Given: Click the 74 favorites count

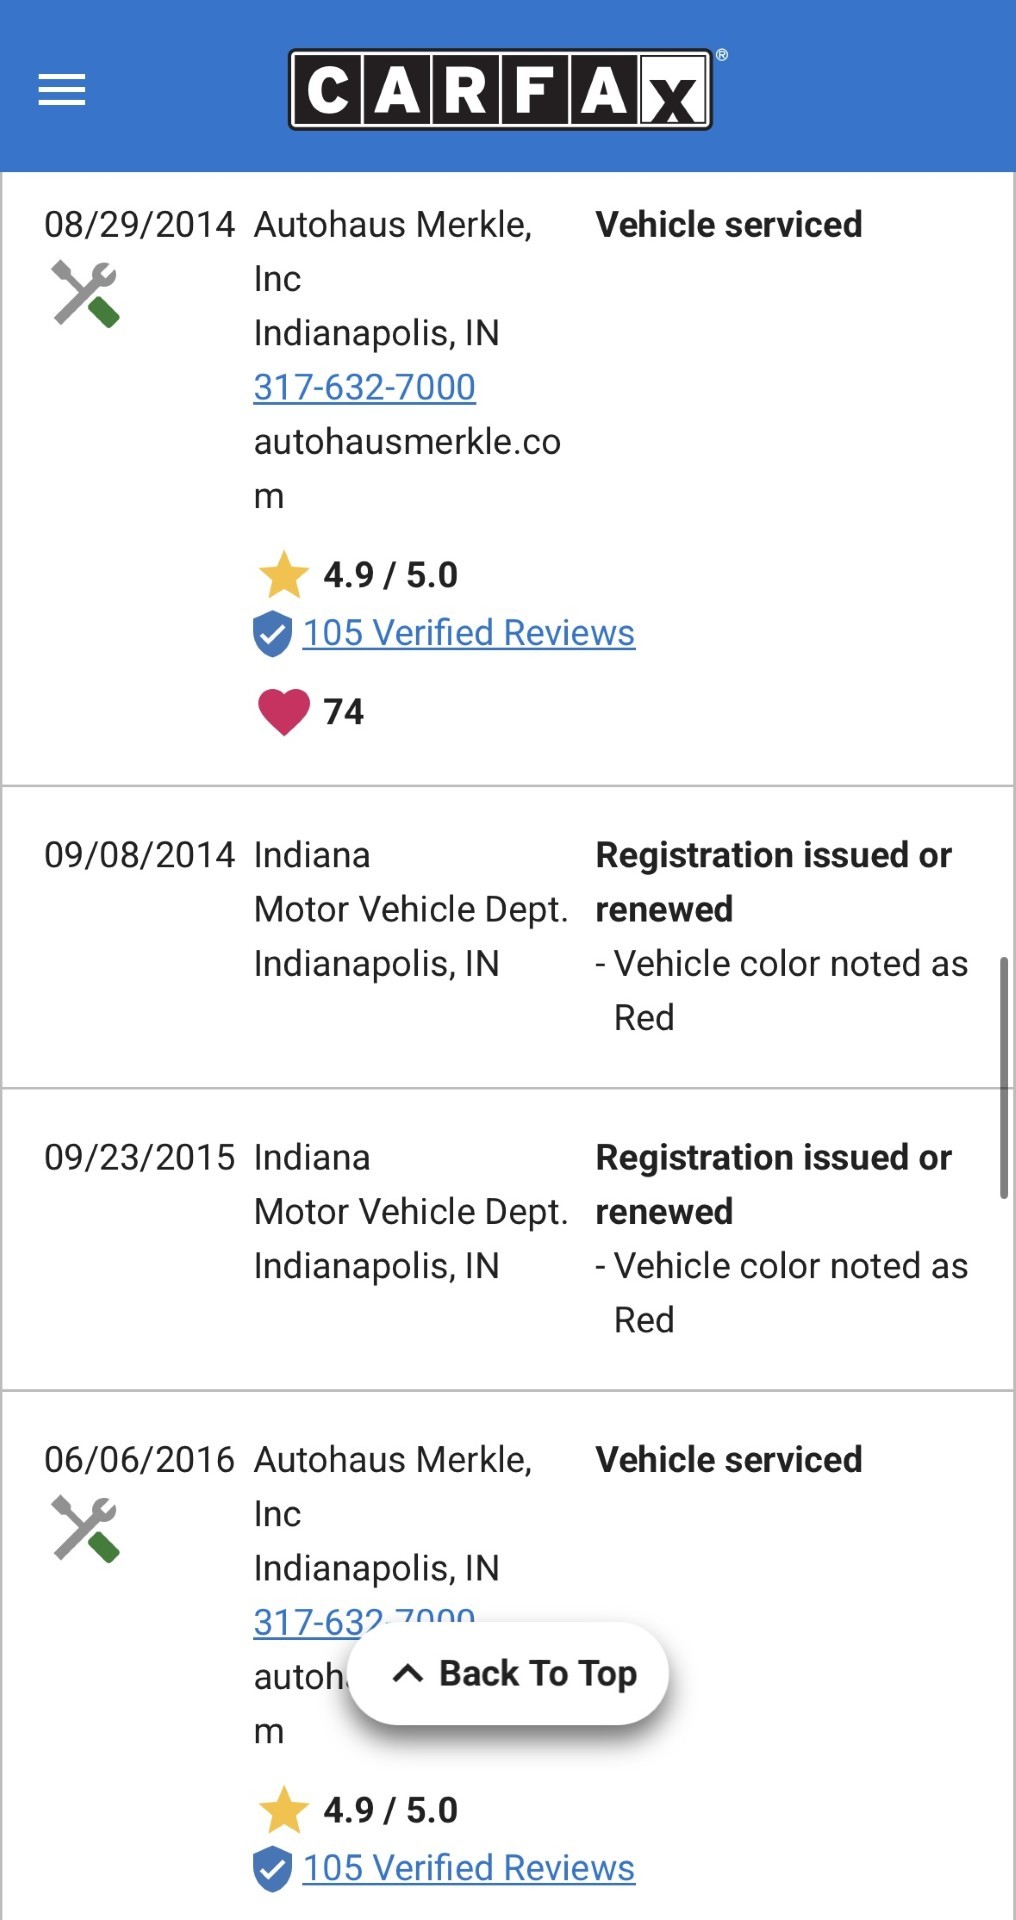Looking at the screenshot, I should click(x=343, y=712).
